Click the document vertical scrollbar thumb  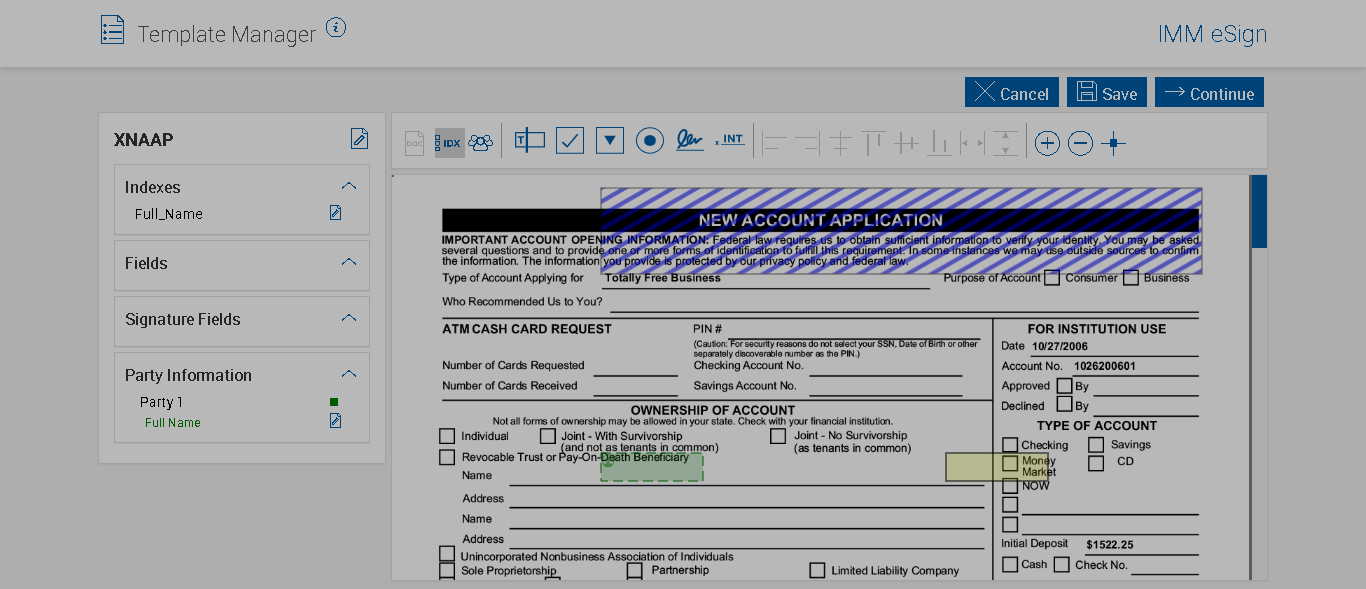click(1259, 212)
